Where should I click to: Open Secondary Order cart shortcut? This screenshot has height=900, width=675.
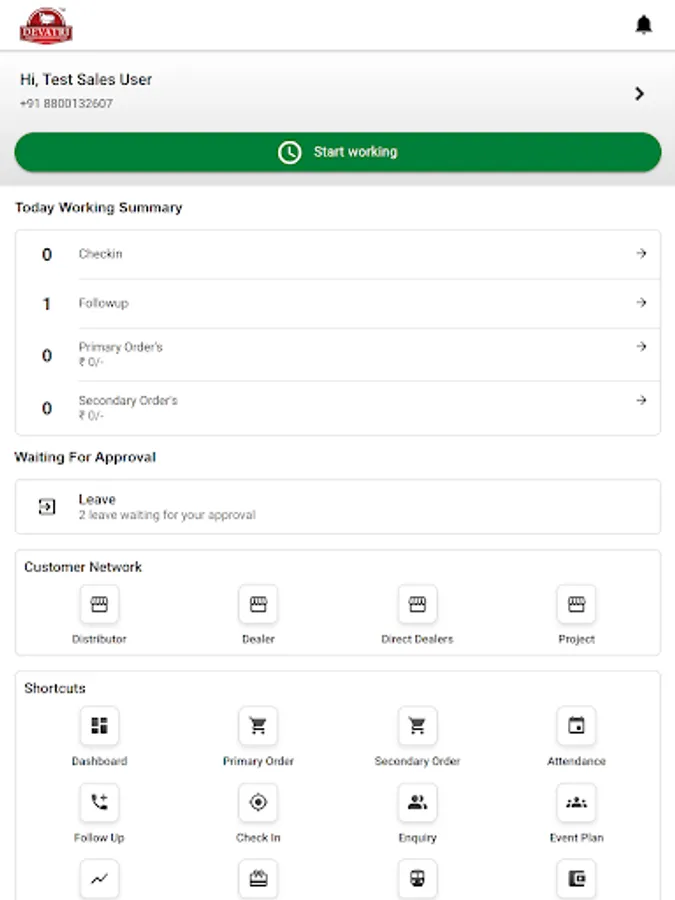(x=417, y=727)
